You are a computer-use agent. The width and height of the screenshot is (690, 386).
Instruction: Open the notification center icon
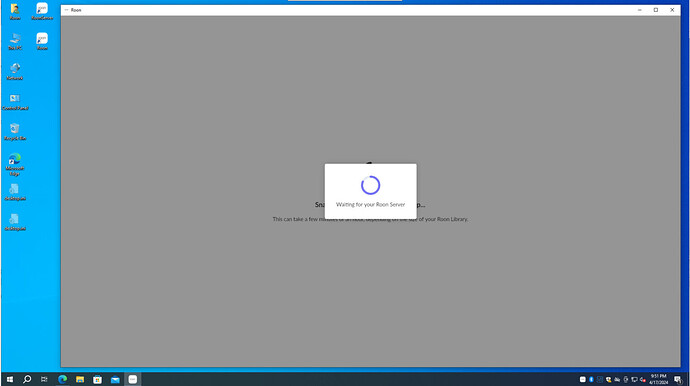point(678,379)
